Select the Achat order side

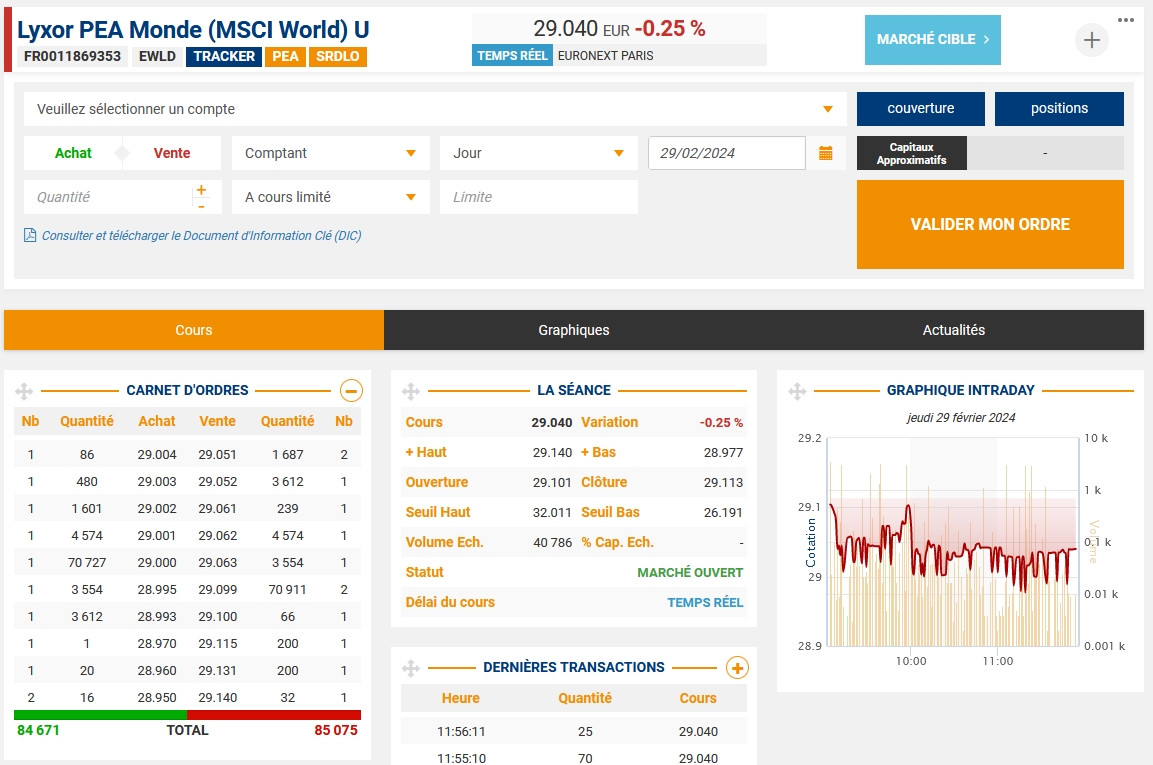click(x=73, y=153)
